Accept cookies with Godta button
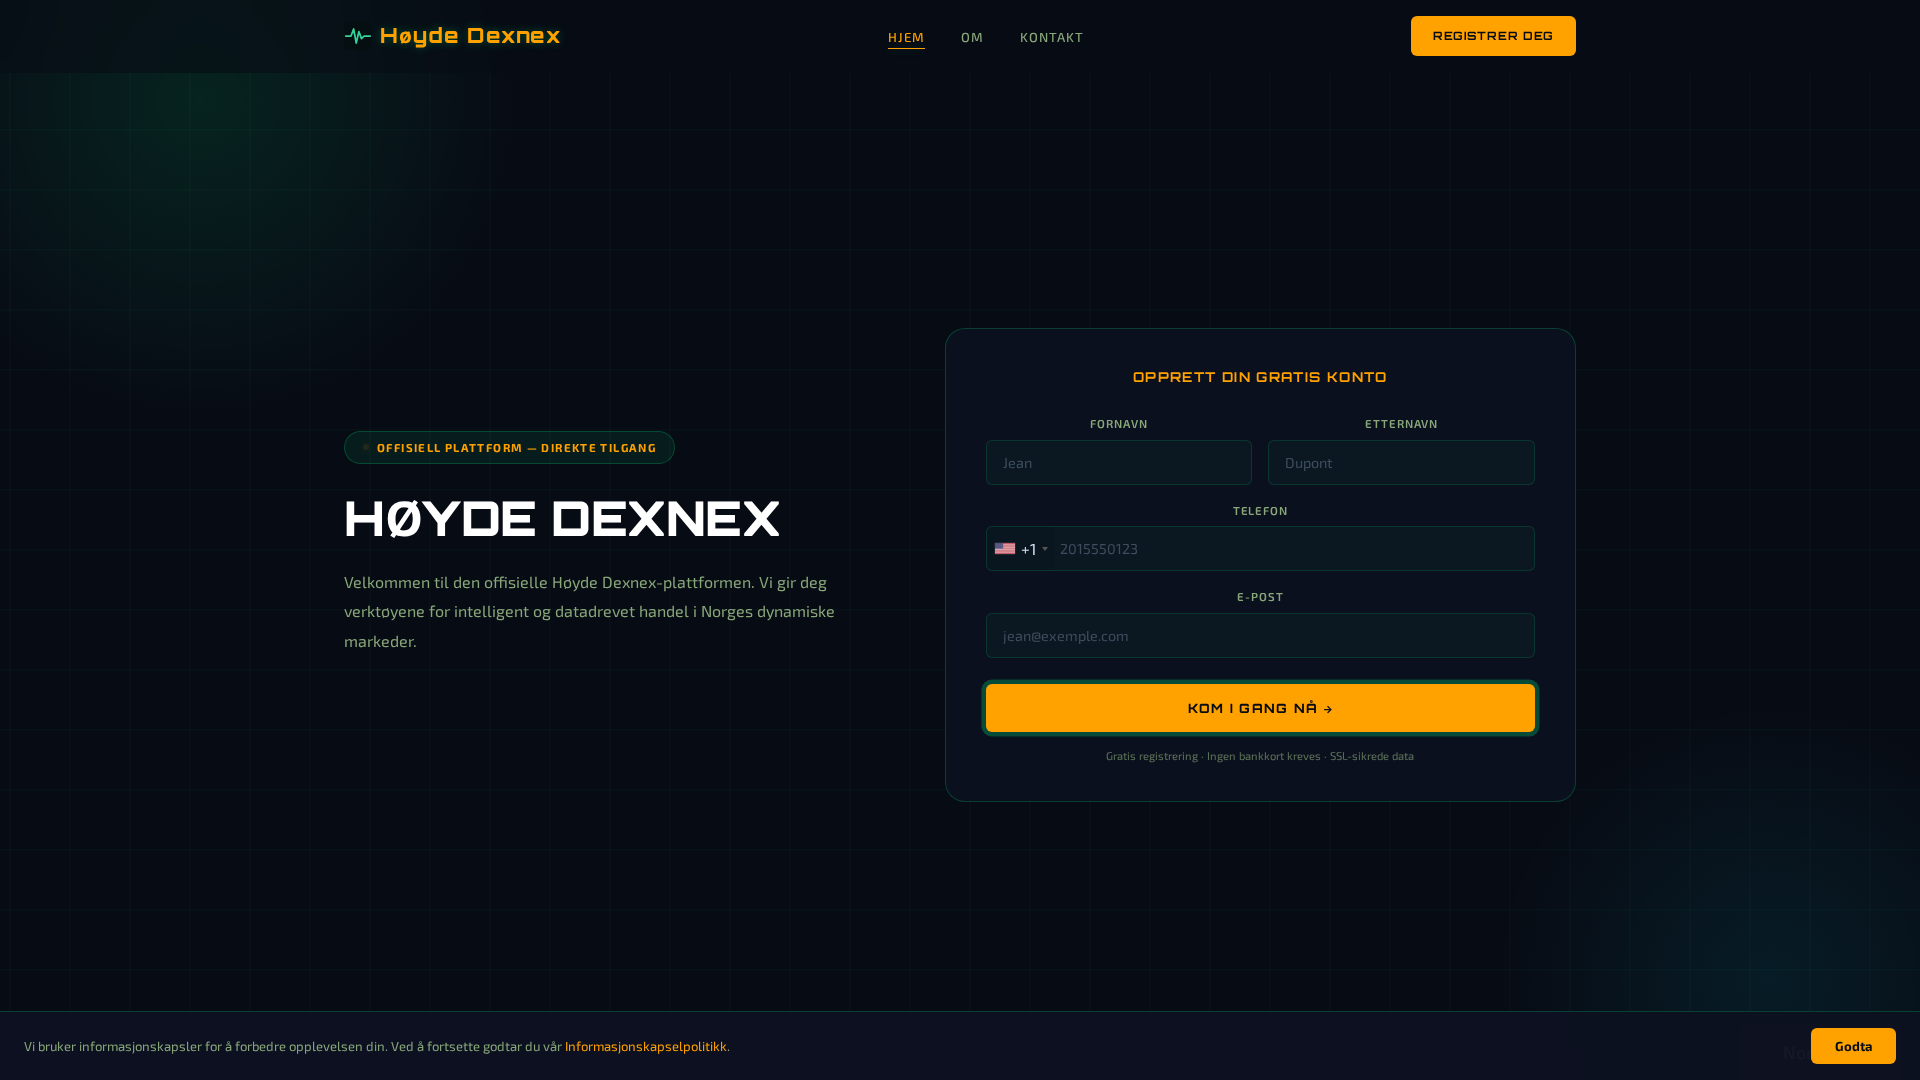The width and height of the screenshot is (1920, 1080). (1853, 1046)
